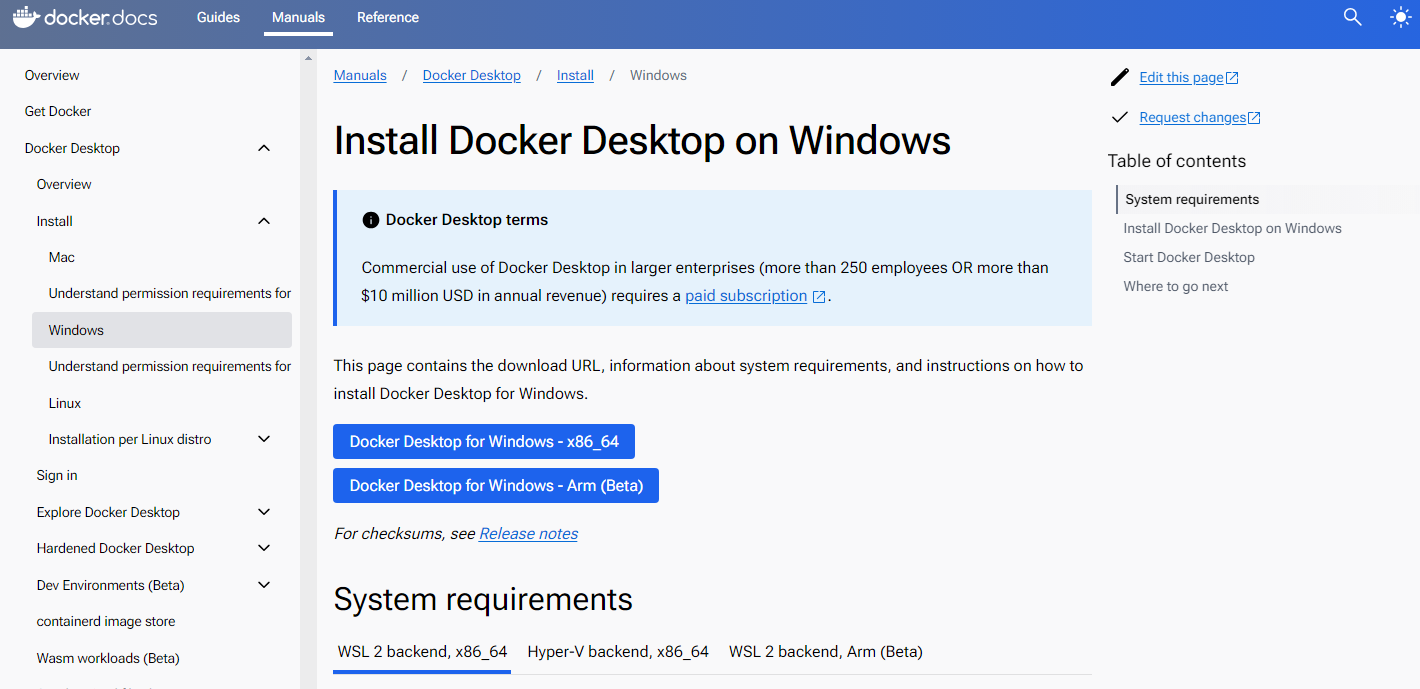Go to Manuals breadcrumb link

click(x=360, y=75)
